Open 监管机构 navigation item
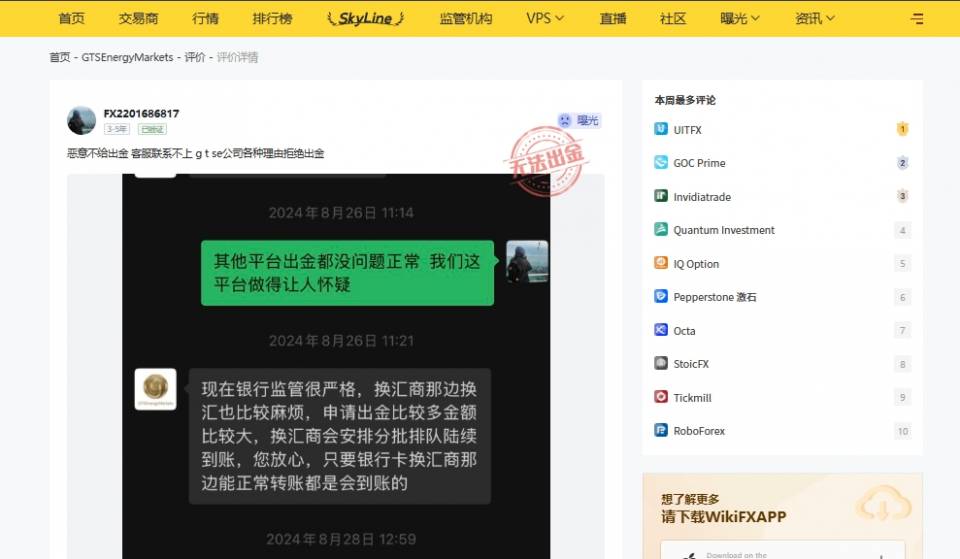The width and height of the screenshot is (960, 559). click(x=466, y=18)
